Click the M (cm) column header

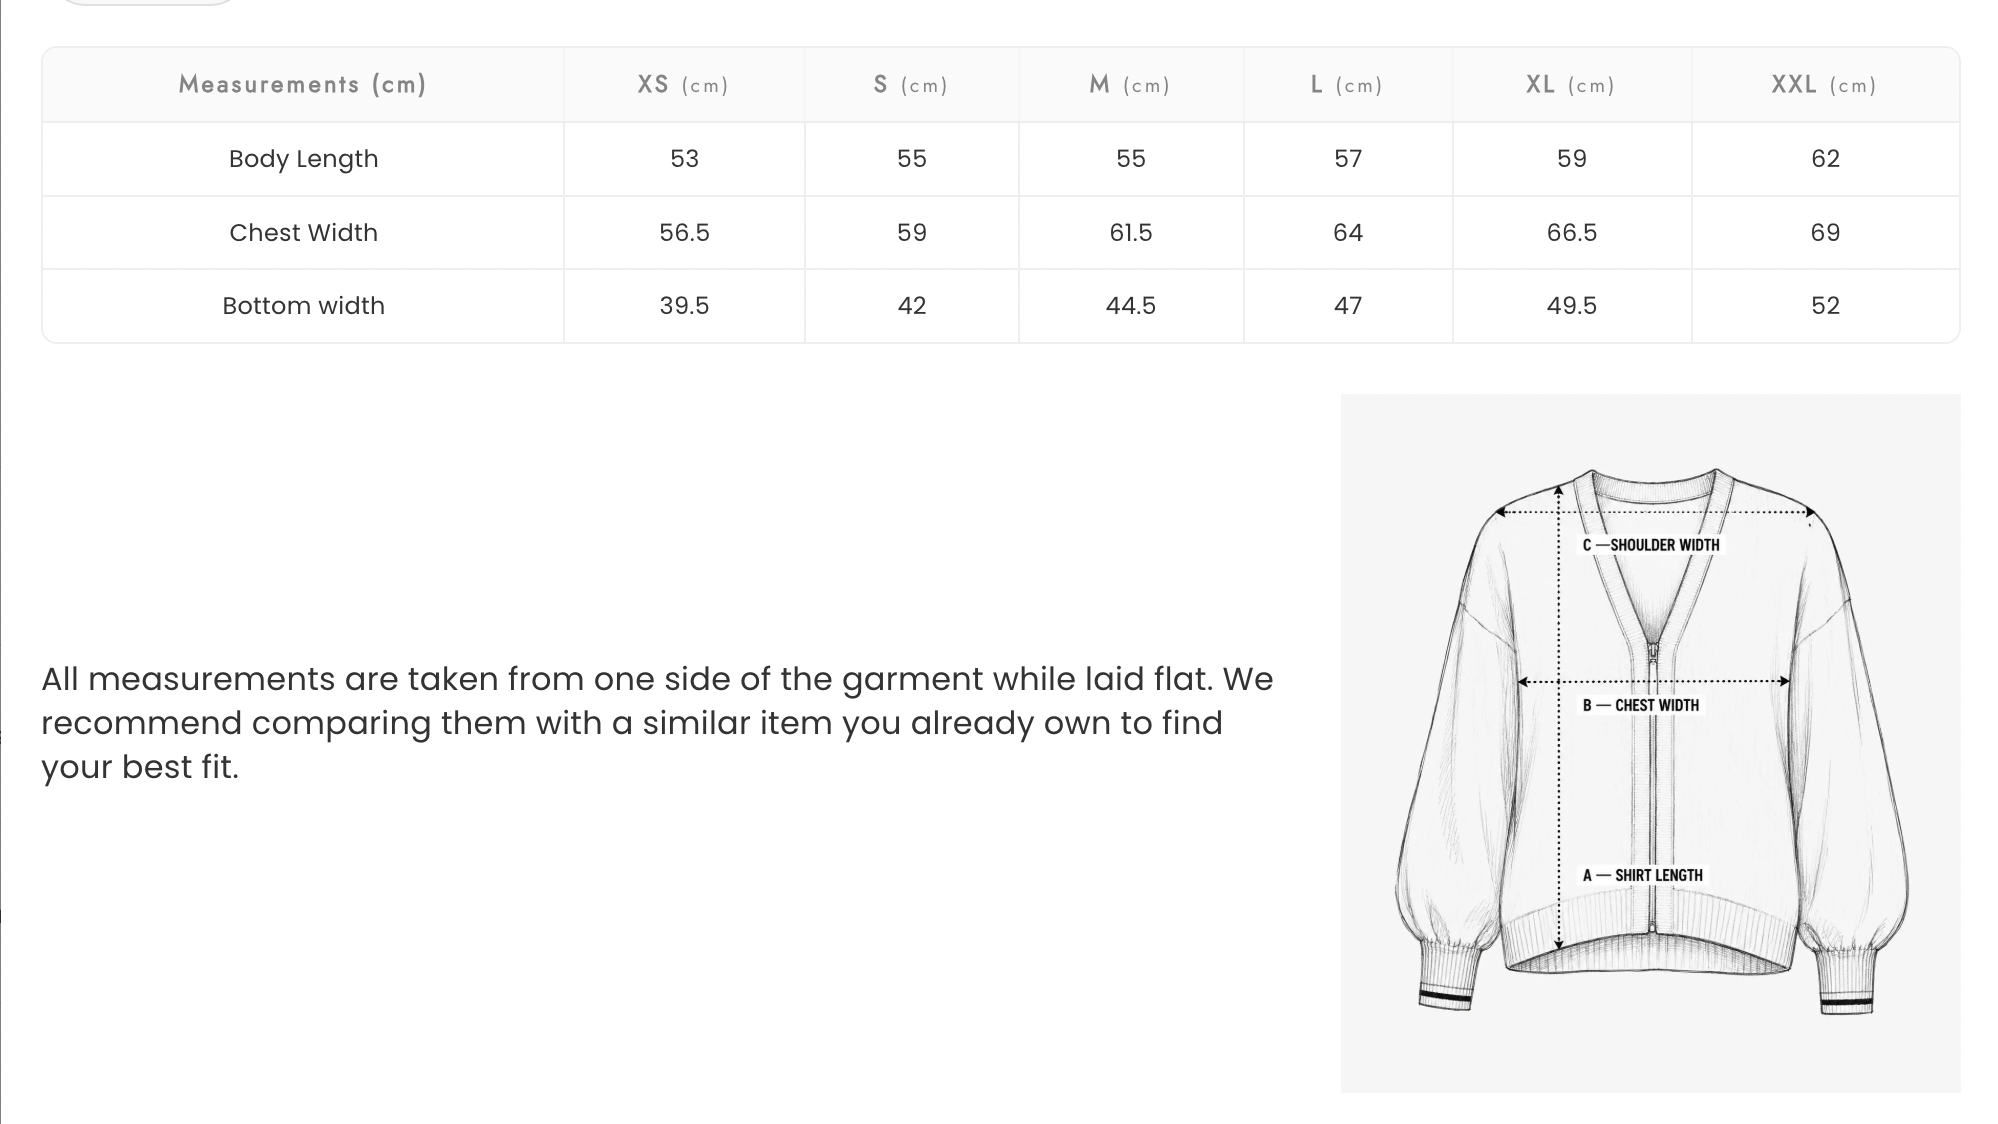(x=1130, y=85)
